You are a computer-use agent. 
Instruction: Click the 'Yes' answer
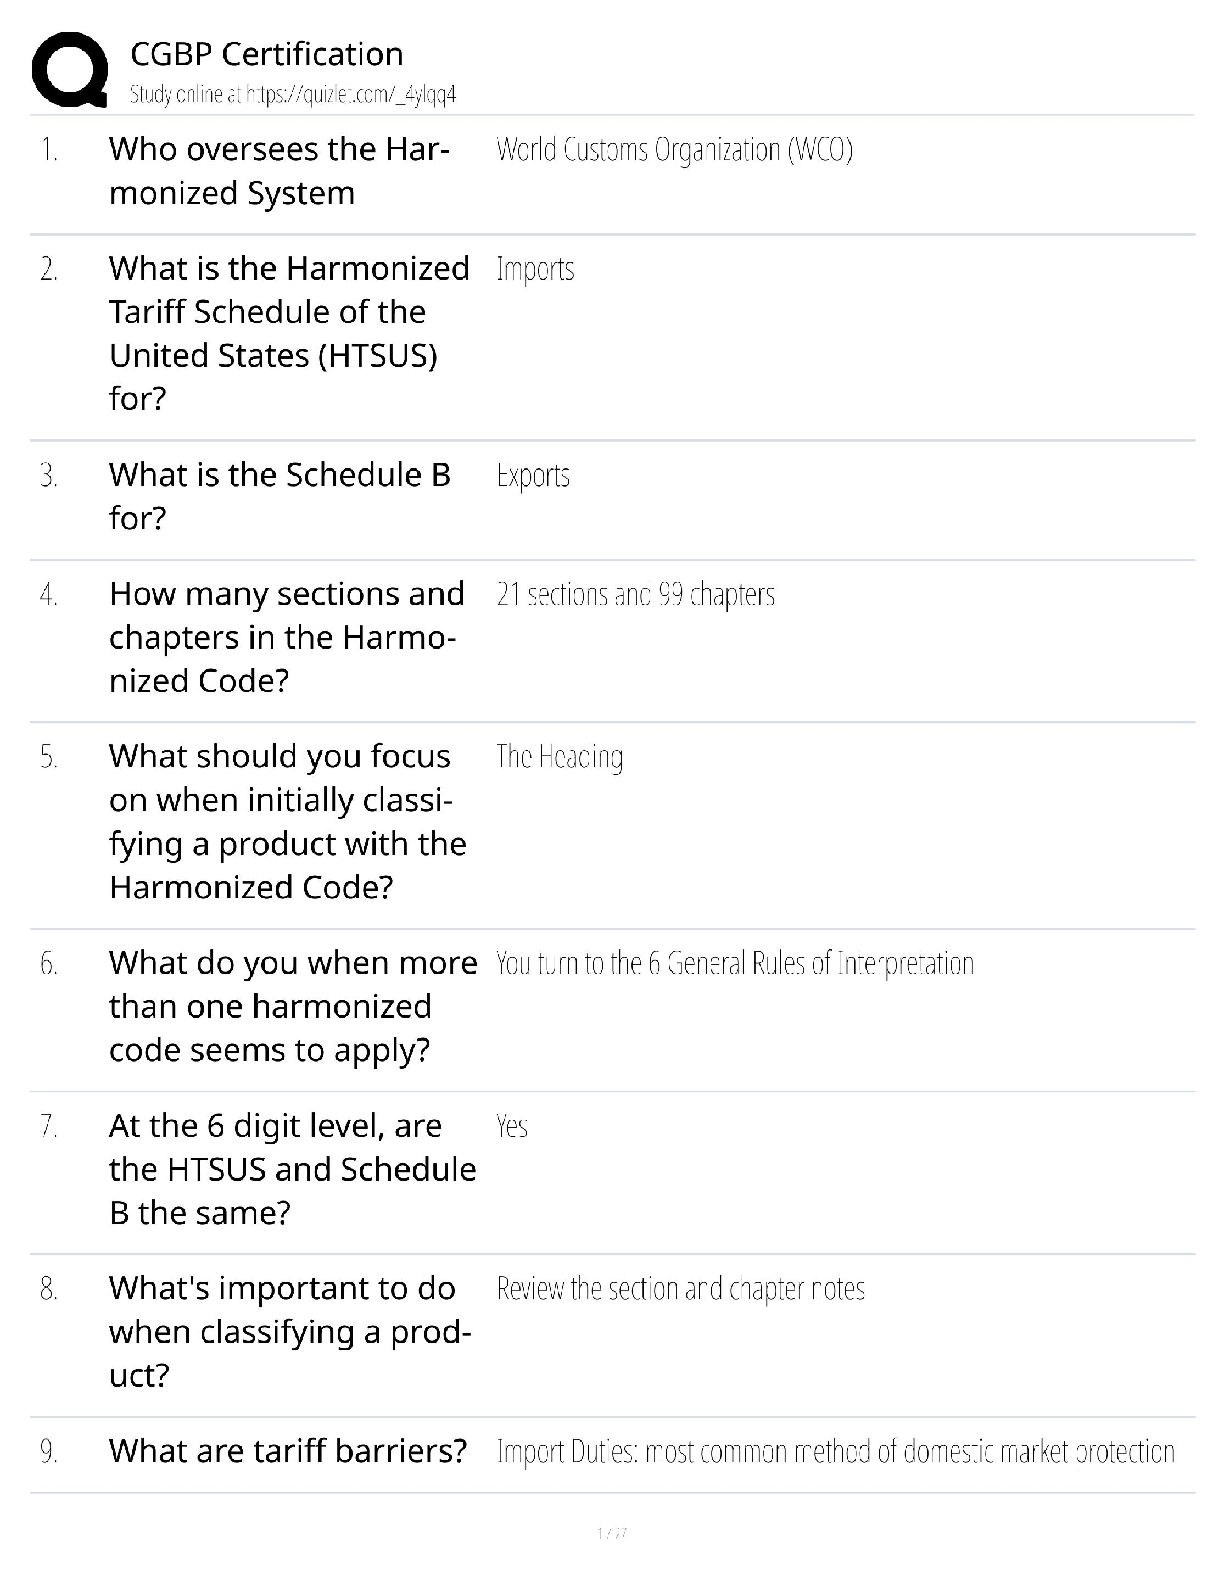(511, 1127)
